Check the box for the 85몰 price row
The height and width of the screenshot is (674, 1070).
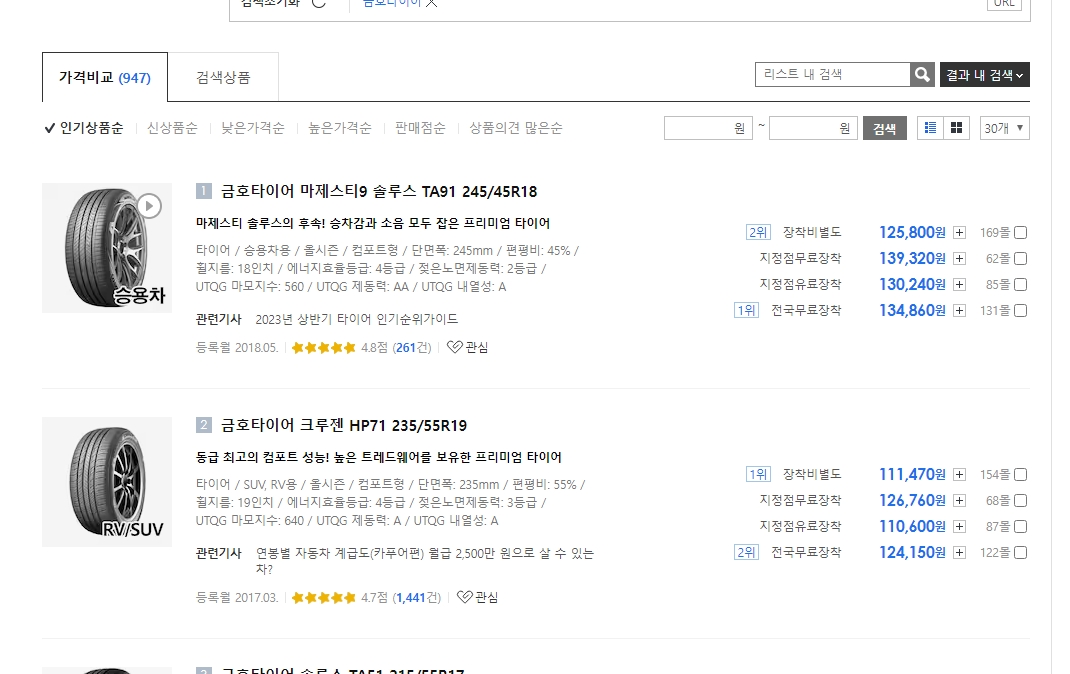(x=1020, y=284)
